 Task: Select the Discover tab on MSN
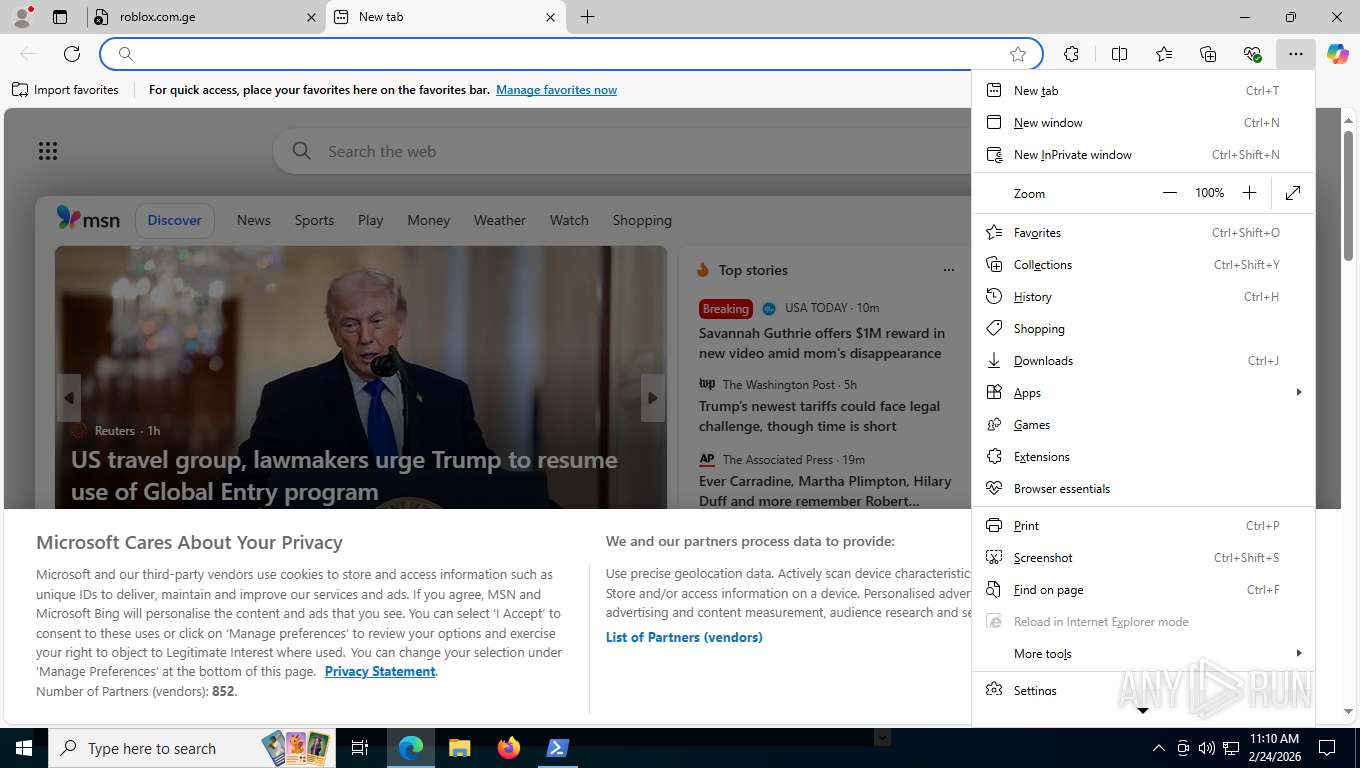(x=174, y=220)
